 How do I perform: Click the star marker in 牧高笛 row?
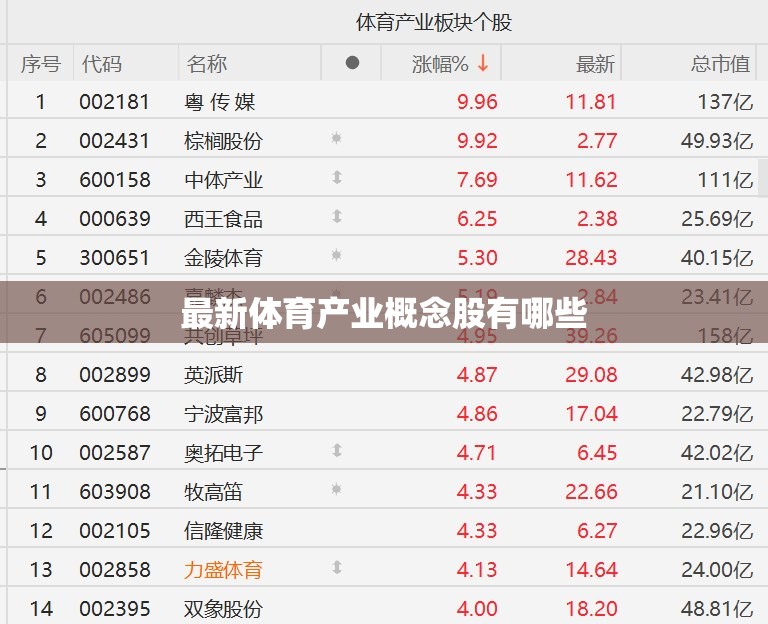(x=336, y=489)
